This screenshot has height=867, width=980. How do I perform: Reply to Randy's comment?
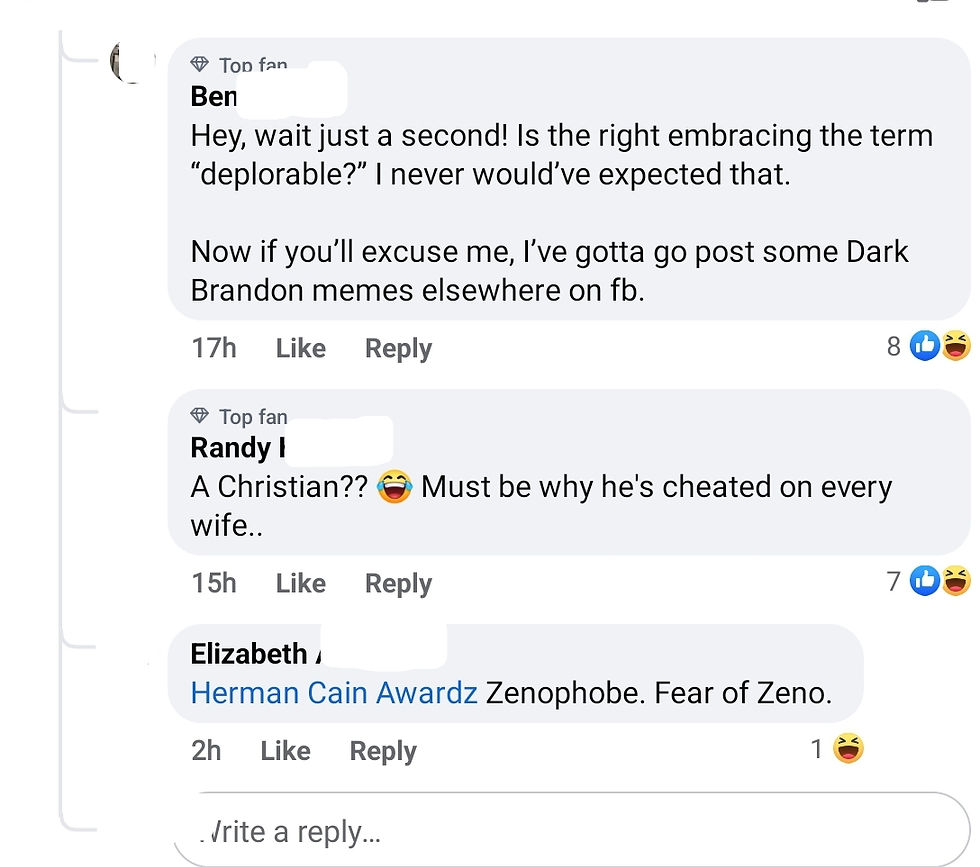point(398,583)
